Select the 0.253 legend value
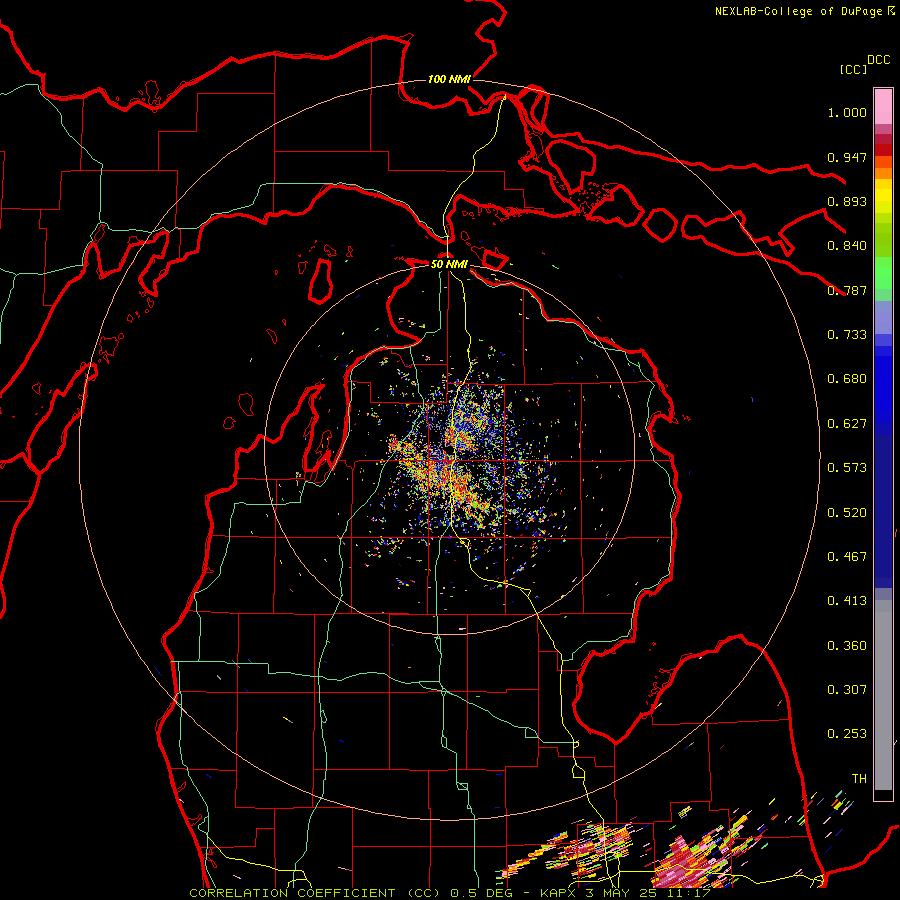Viewport: 900px width, 900px height. 847,734
